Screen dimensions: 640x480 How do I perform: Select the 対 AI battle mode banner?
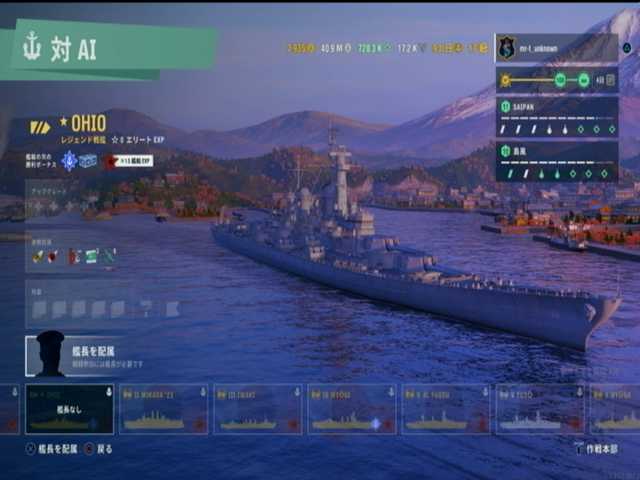[110, 49]
